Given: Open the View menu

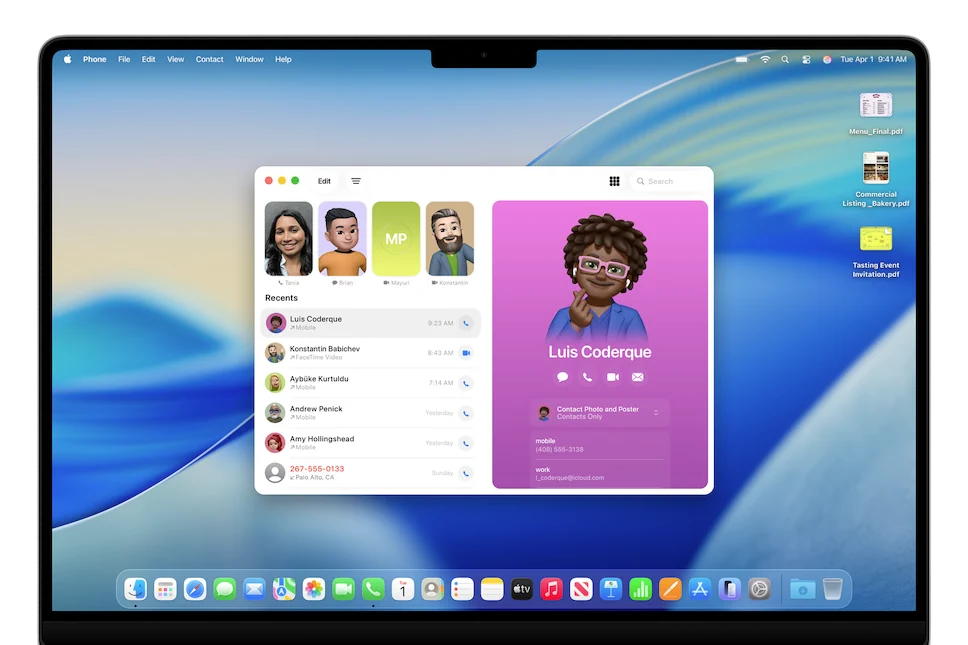Looking at the screenshot, I should point(175,59).
